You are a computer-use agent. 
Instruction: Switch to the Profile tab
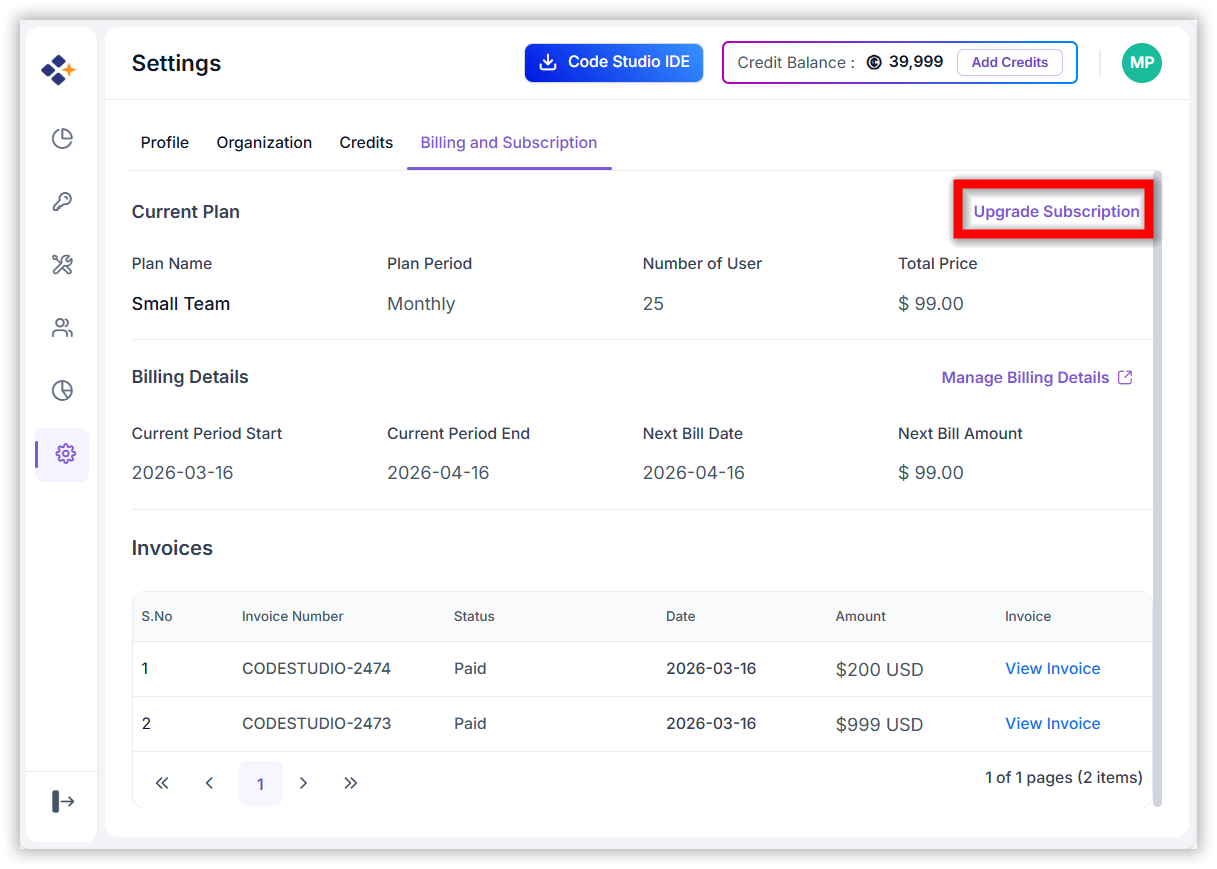point(165,143)
